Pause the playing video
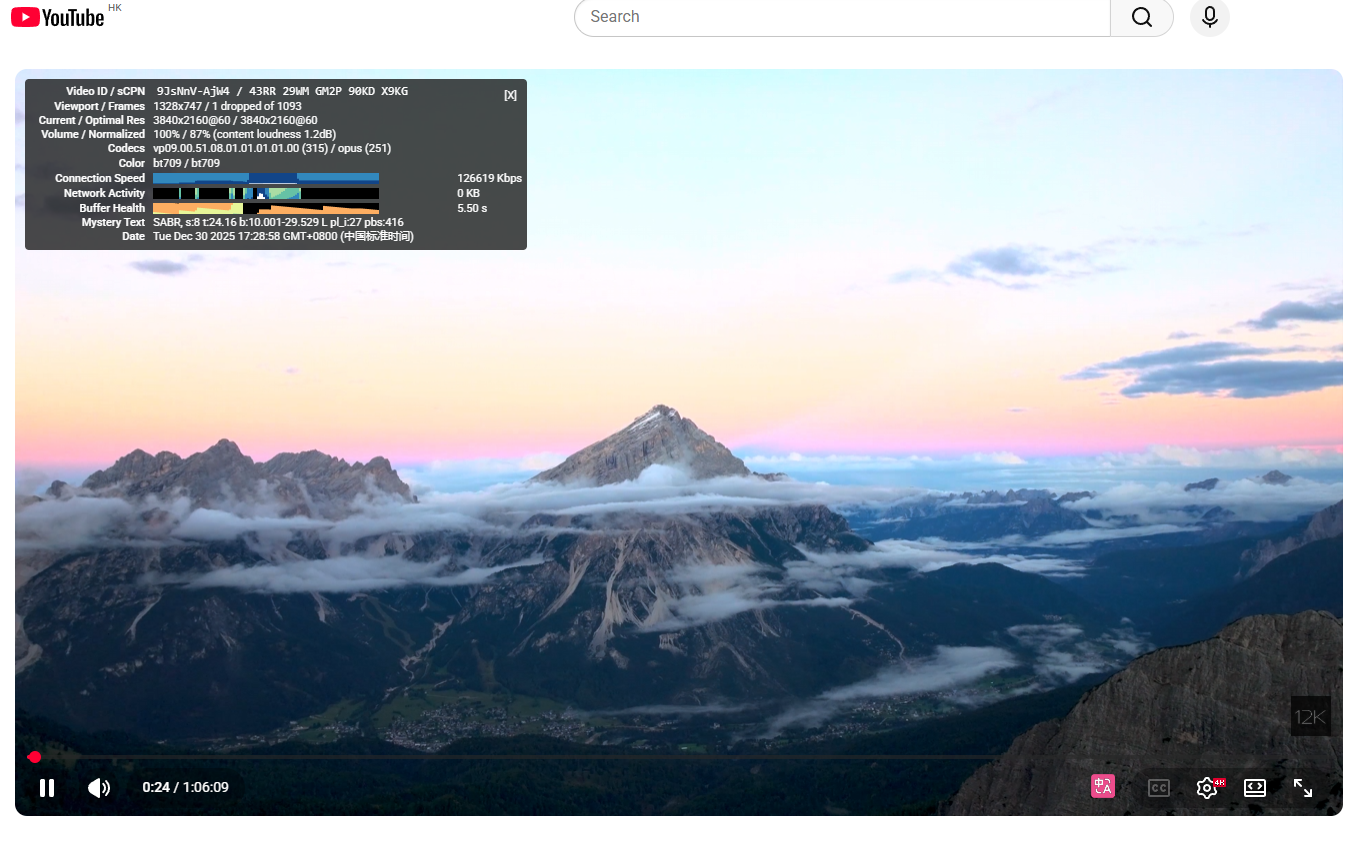 (47, 788)
